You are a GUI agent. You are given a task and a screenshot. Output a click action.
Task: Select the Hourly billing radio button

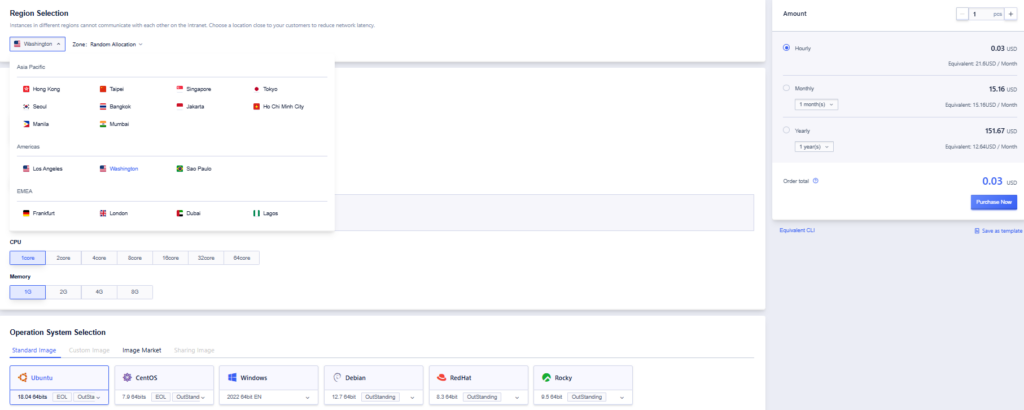pos(787,48)
